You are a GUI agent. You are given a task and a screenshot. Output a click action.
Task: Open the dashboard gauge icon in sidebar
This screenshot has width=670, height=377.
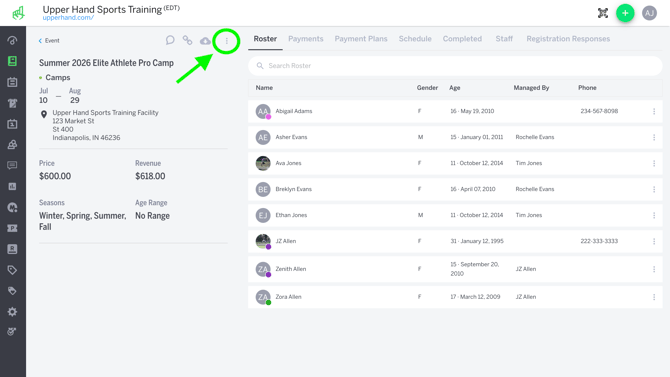12,40
